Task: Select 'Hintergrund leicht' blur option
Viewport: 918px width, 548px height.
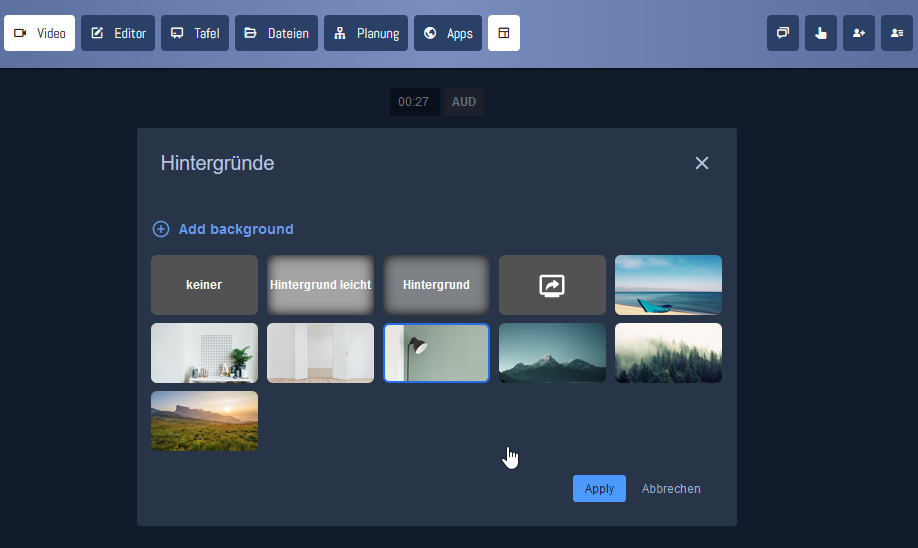Action: [x=320, y=285]
